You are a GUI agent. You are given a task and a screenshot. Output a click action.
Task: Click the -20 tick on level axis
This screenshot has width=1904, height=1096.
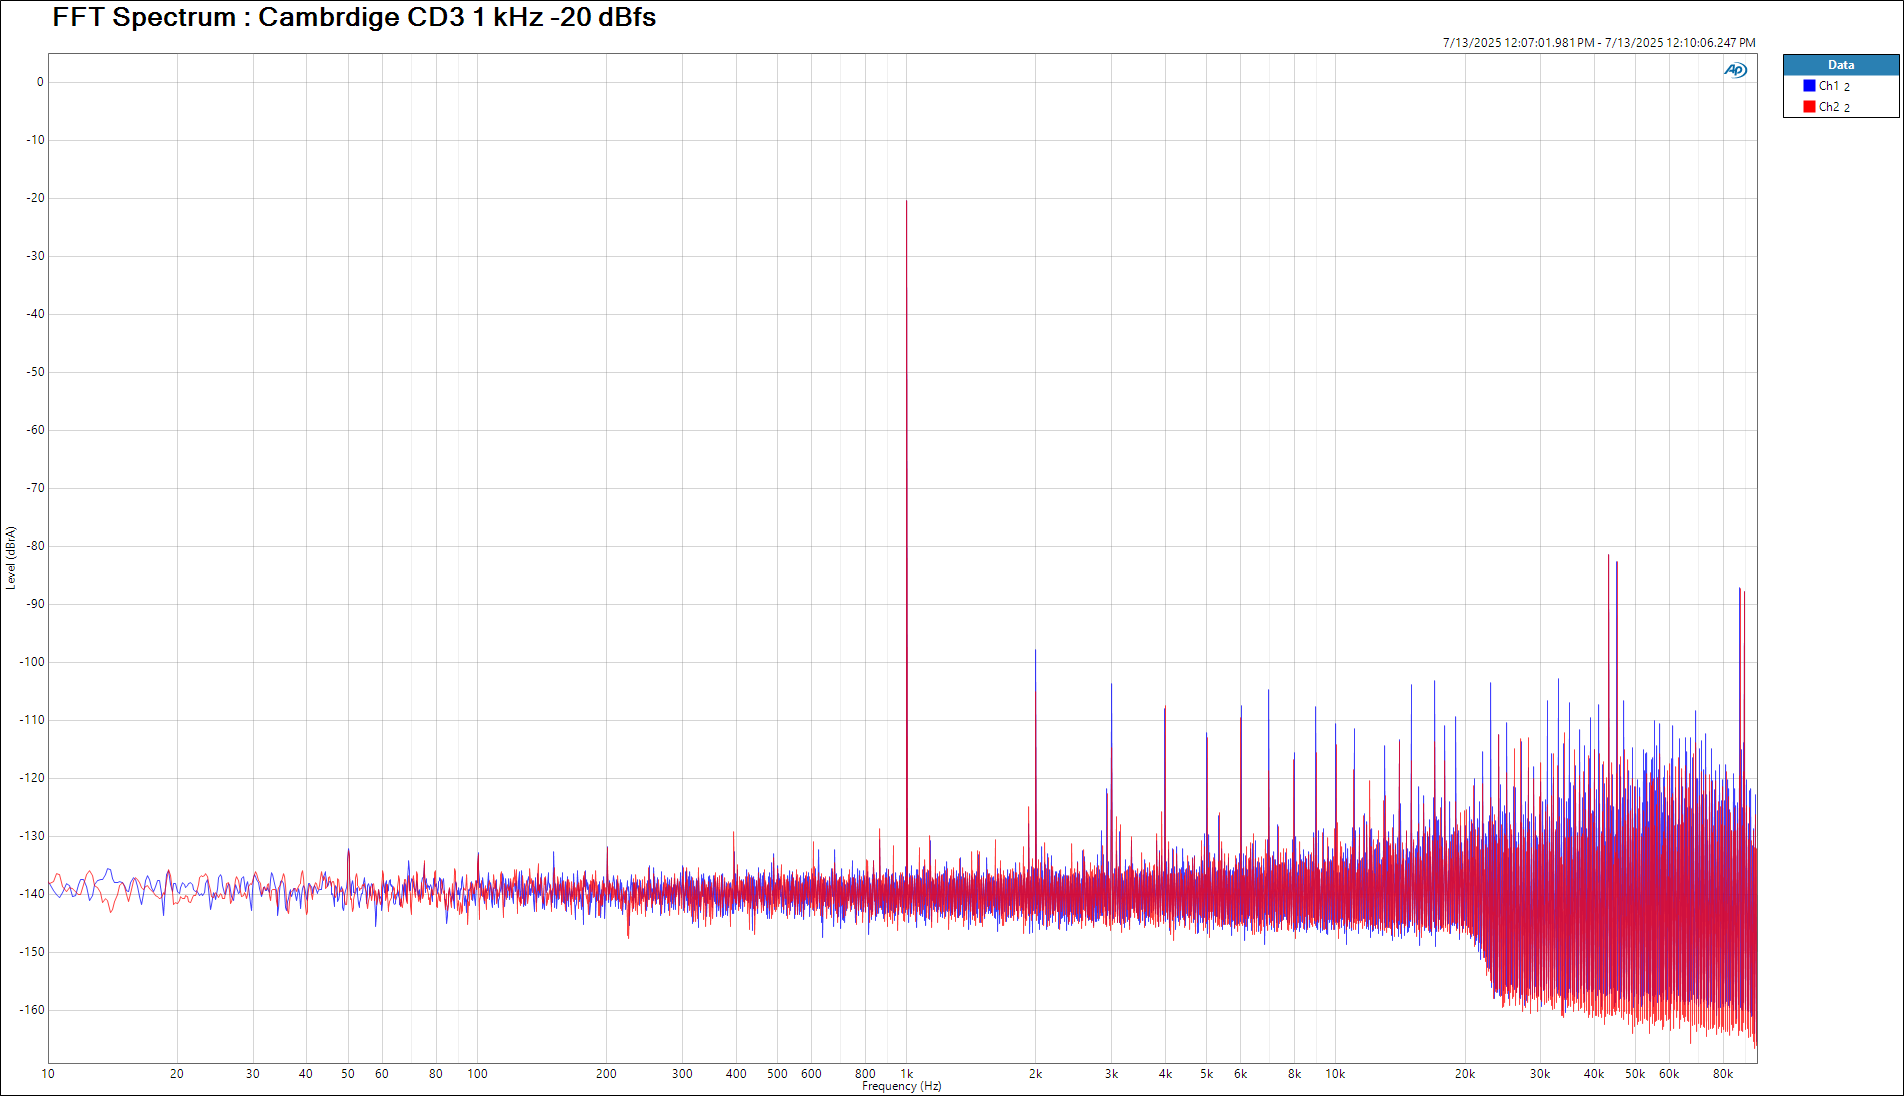click(x=36, y=198)
